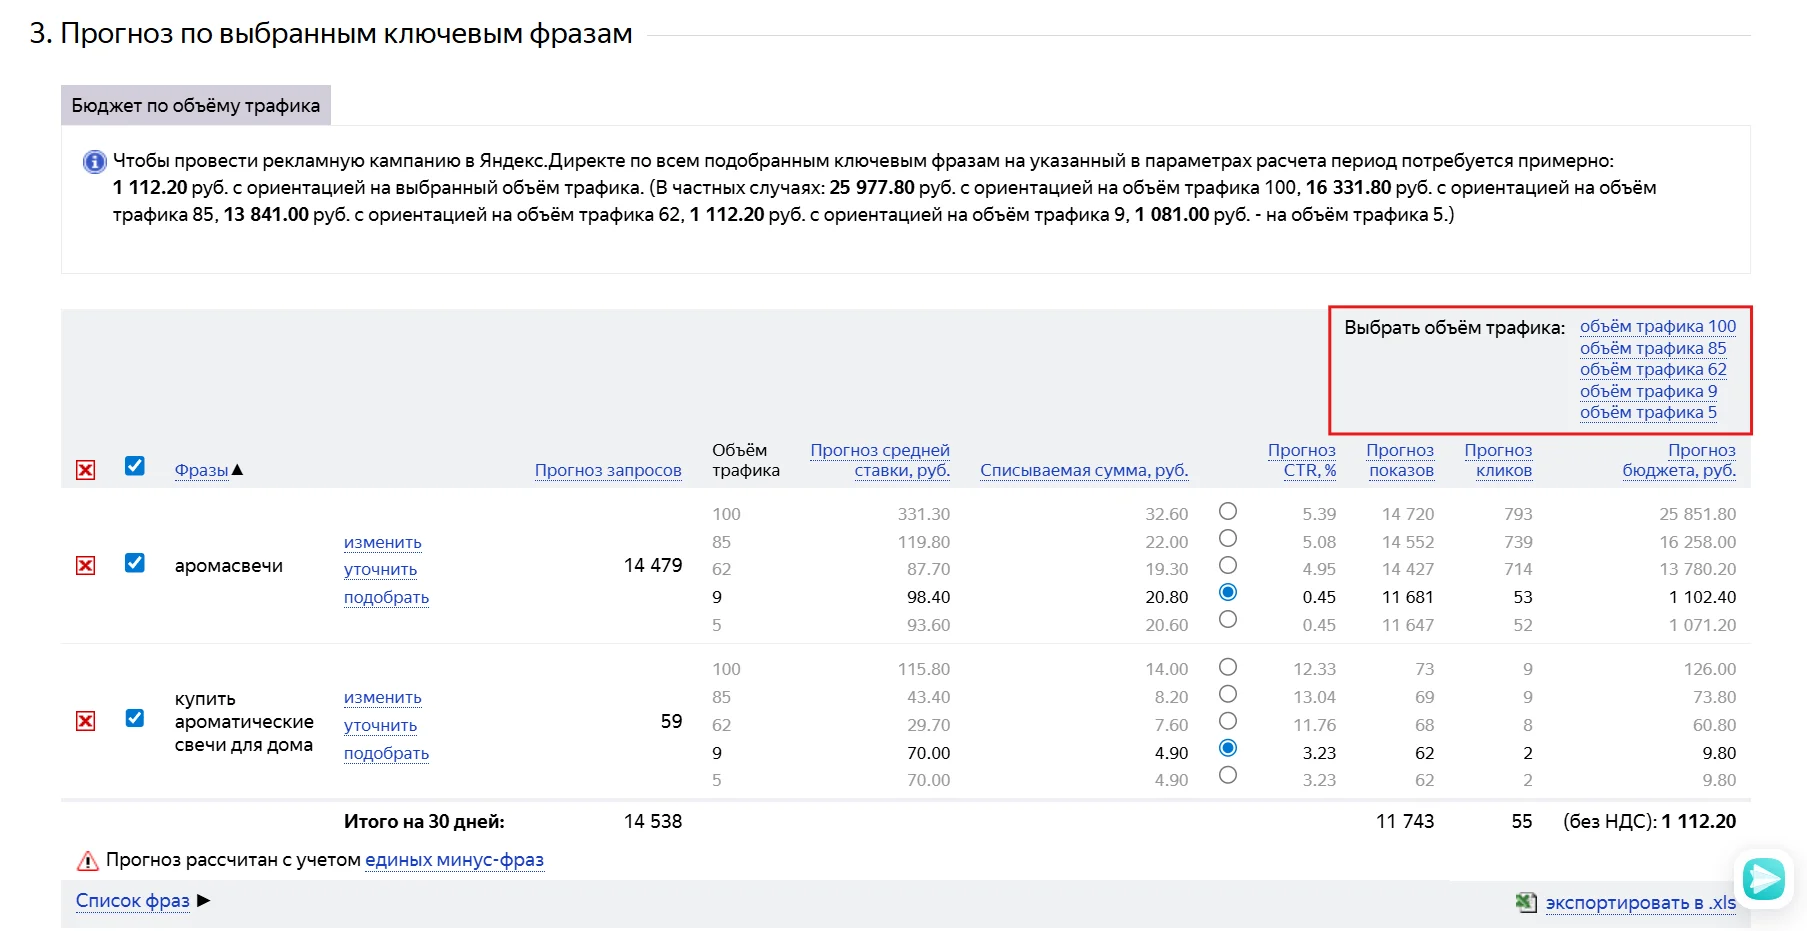1807x931 pixels.
Task: Uncheck the аромасвечи phrase checkbox
Action: click(135, 563)
